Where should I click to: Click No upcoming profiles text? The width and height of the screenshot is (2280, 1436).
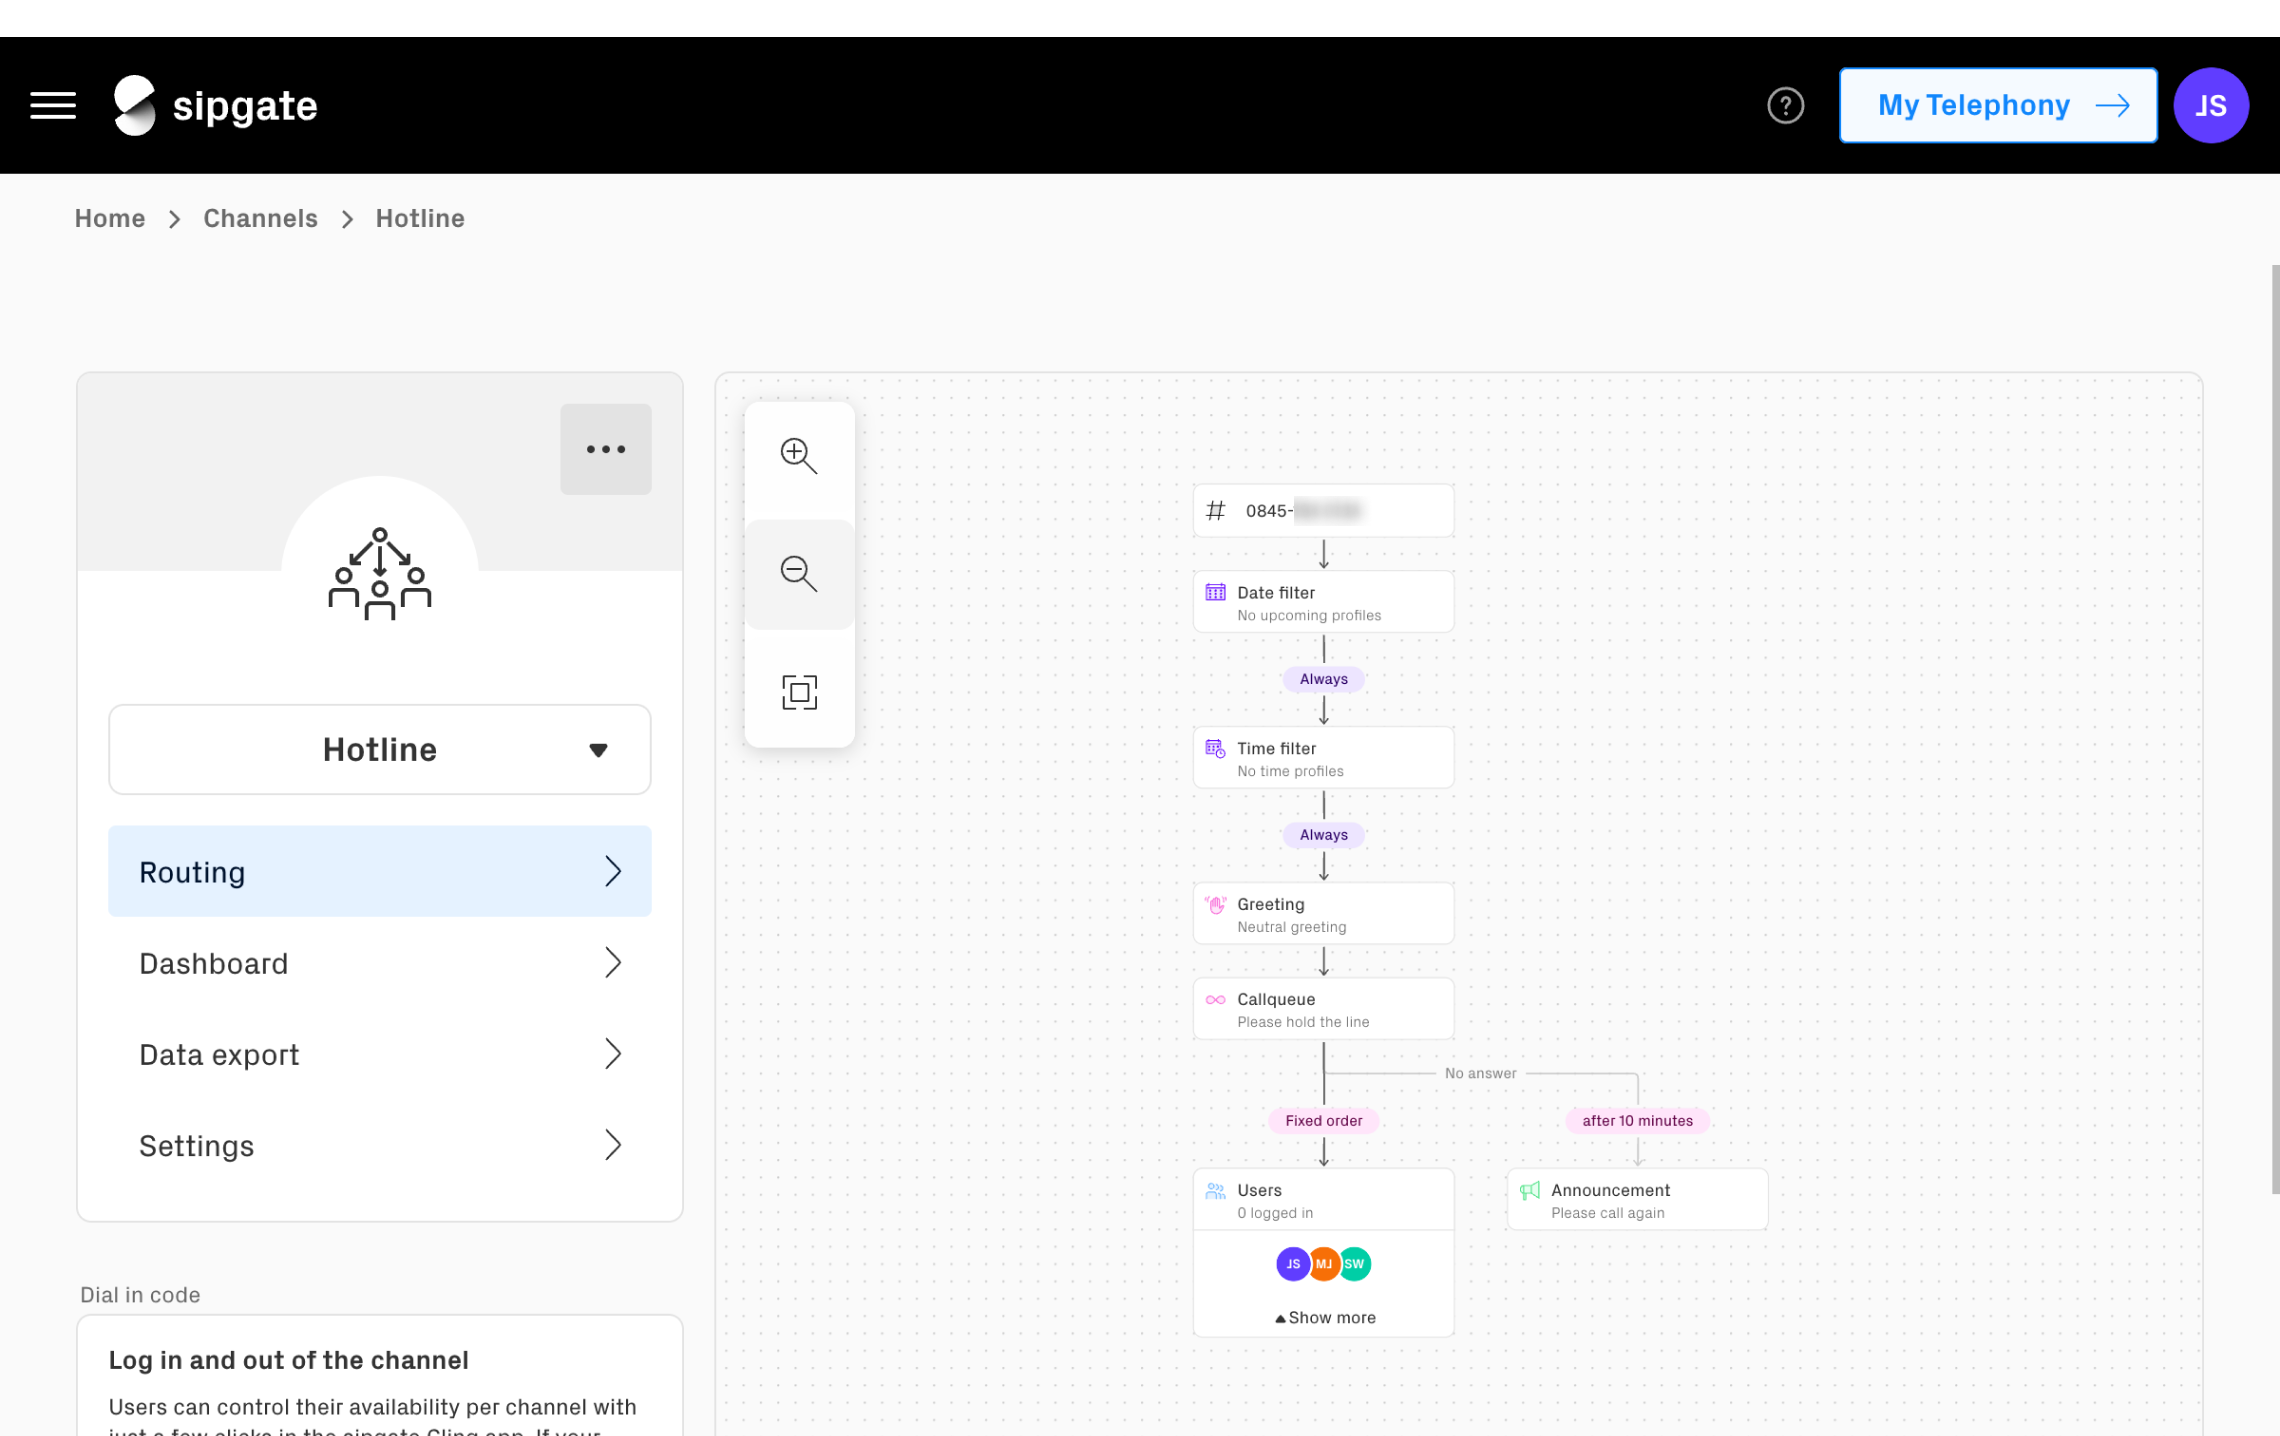(1309, 616)
